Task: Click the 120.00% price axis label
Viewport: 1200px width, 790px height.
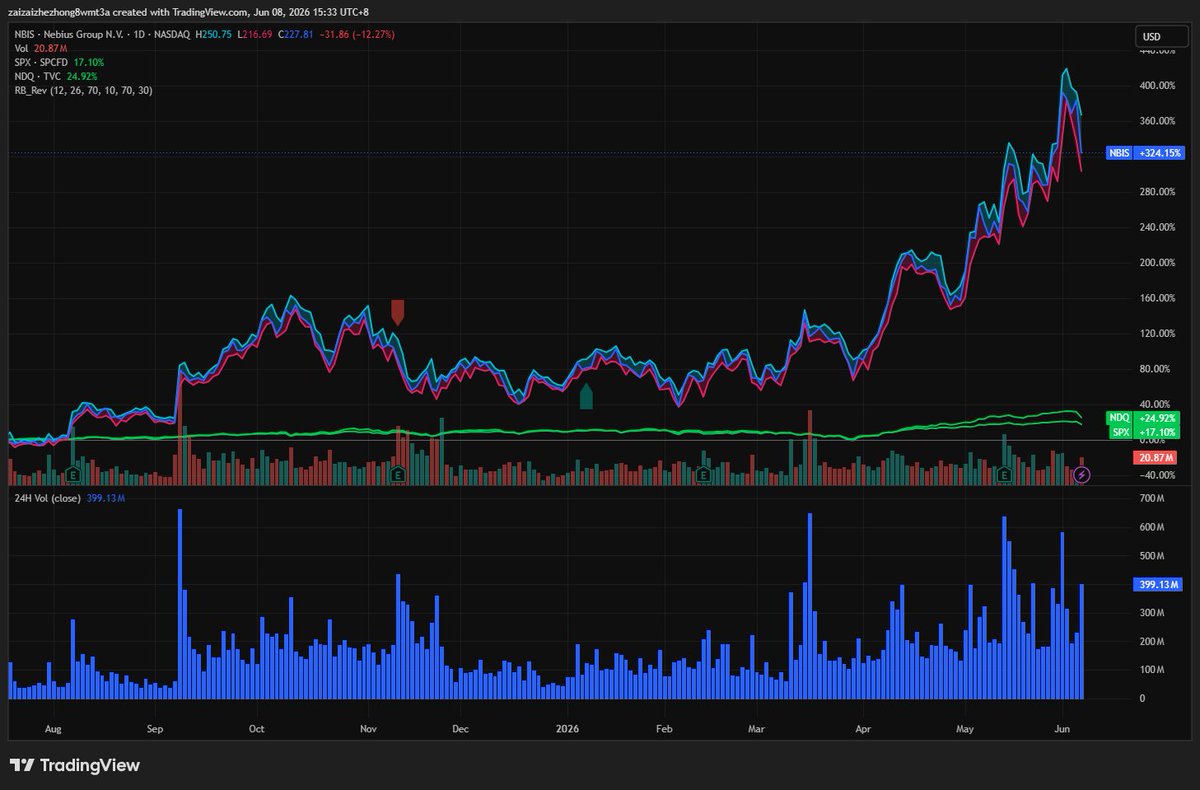Action: (x=1157, y=334)
